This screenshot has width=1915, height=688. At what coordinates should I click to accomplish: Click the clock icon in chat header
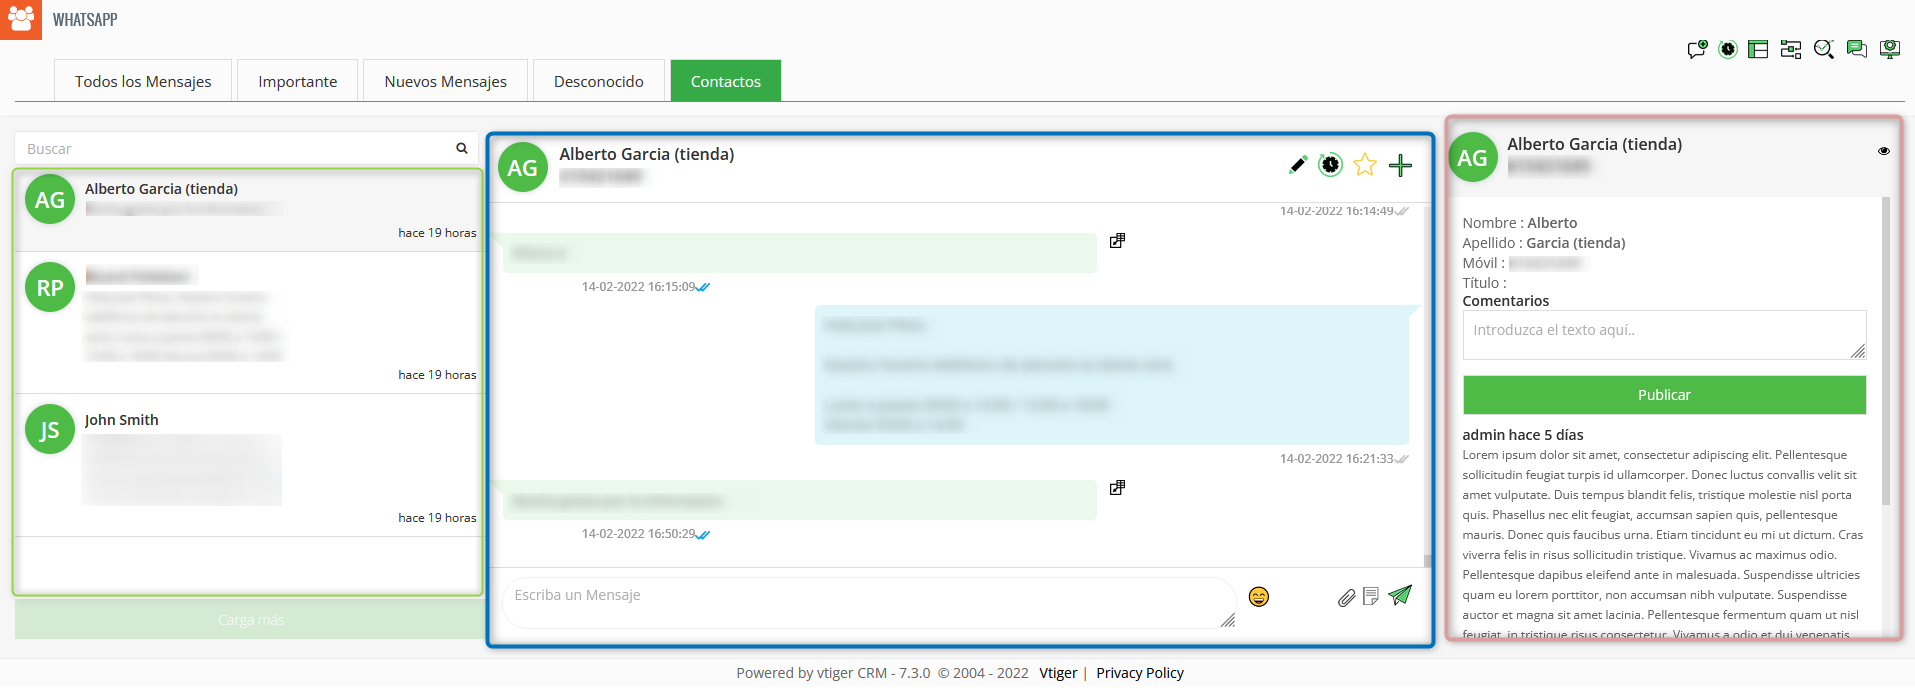(1330, 165)
